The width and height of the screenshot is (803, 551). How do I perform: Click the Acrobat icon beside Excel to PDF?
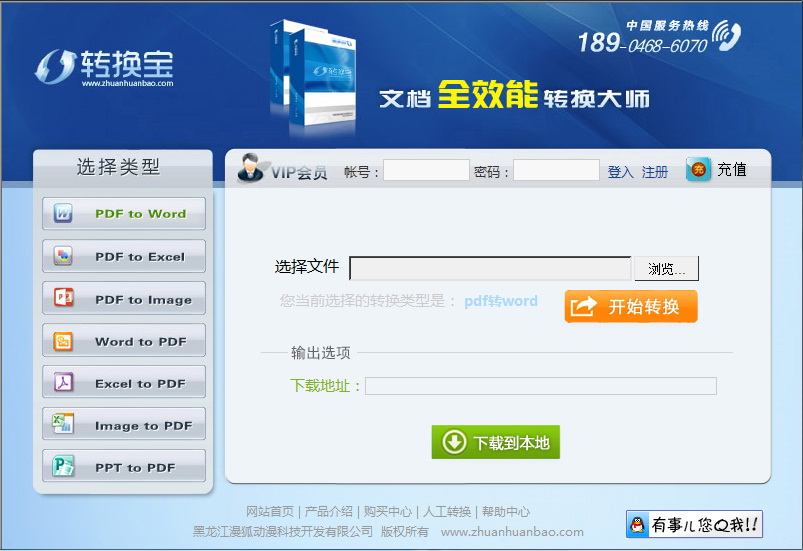pos(64,382)
